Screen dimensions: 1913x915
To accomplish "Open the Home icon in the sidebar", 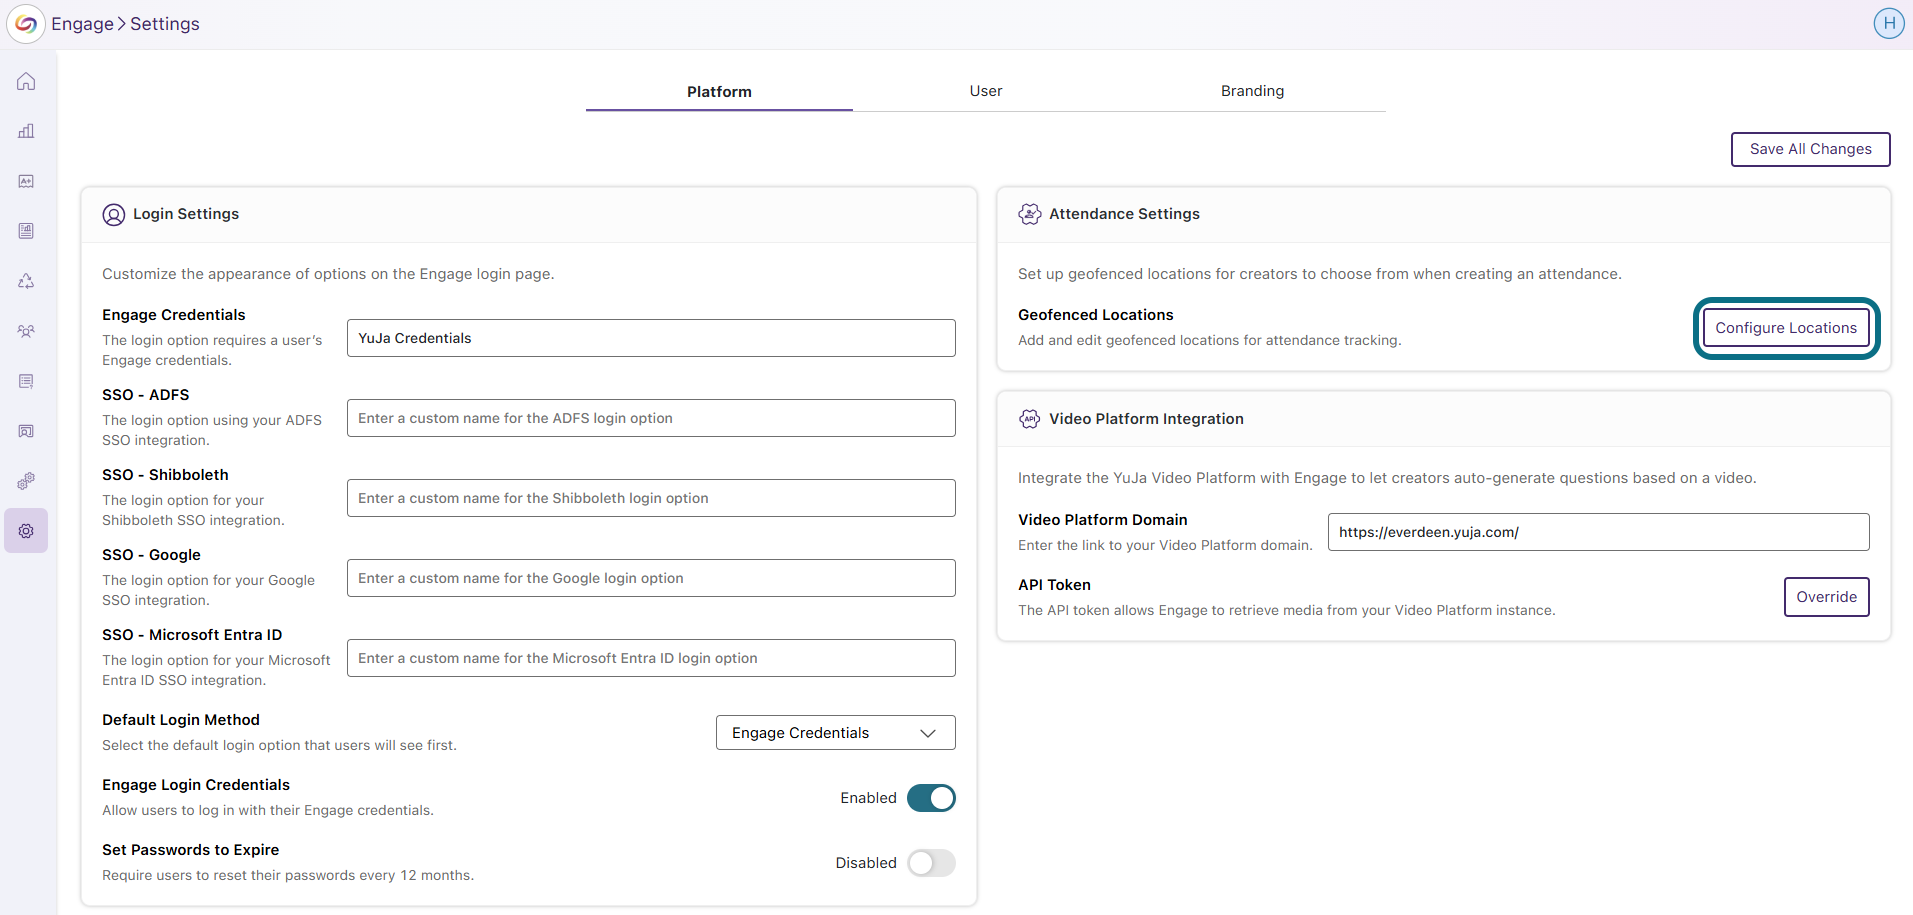I will point(26,81).
